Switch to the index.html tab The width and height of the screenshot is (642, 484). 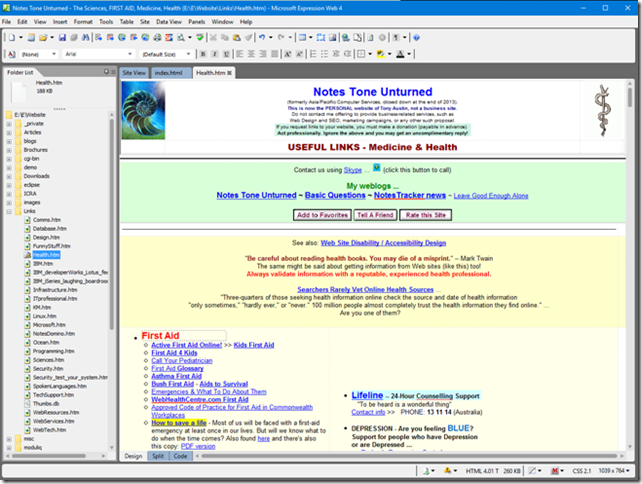point(169,73)
